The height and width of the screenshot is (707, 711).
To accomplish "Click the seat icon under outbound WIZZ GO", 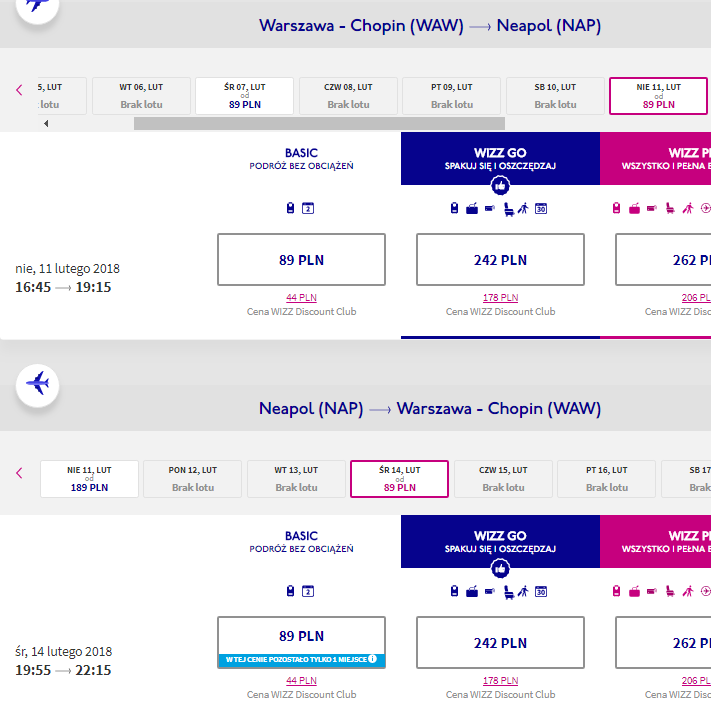I will 509,209.
